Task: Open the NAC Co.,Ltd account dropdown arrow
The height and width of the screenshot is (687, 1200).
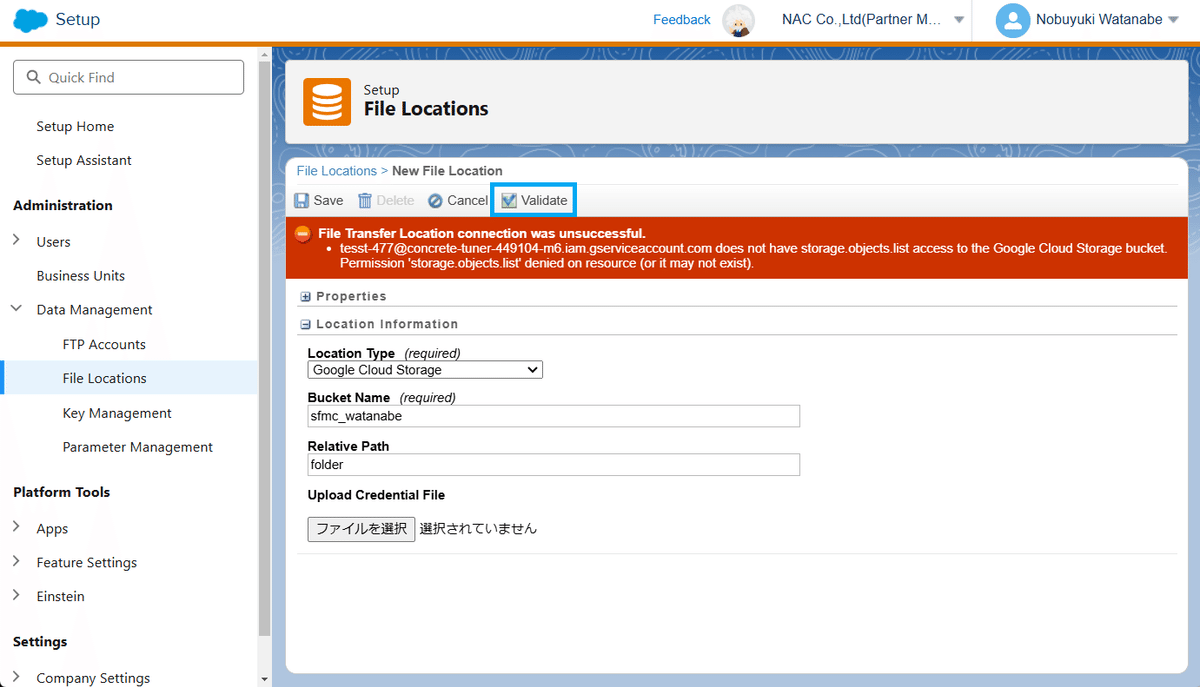Action: pyautogui.click(x=959, y=21)
